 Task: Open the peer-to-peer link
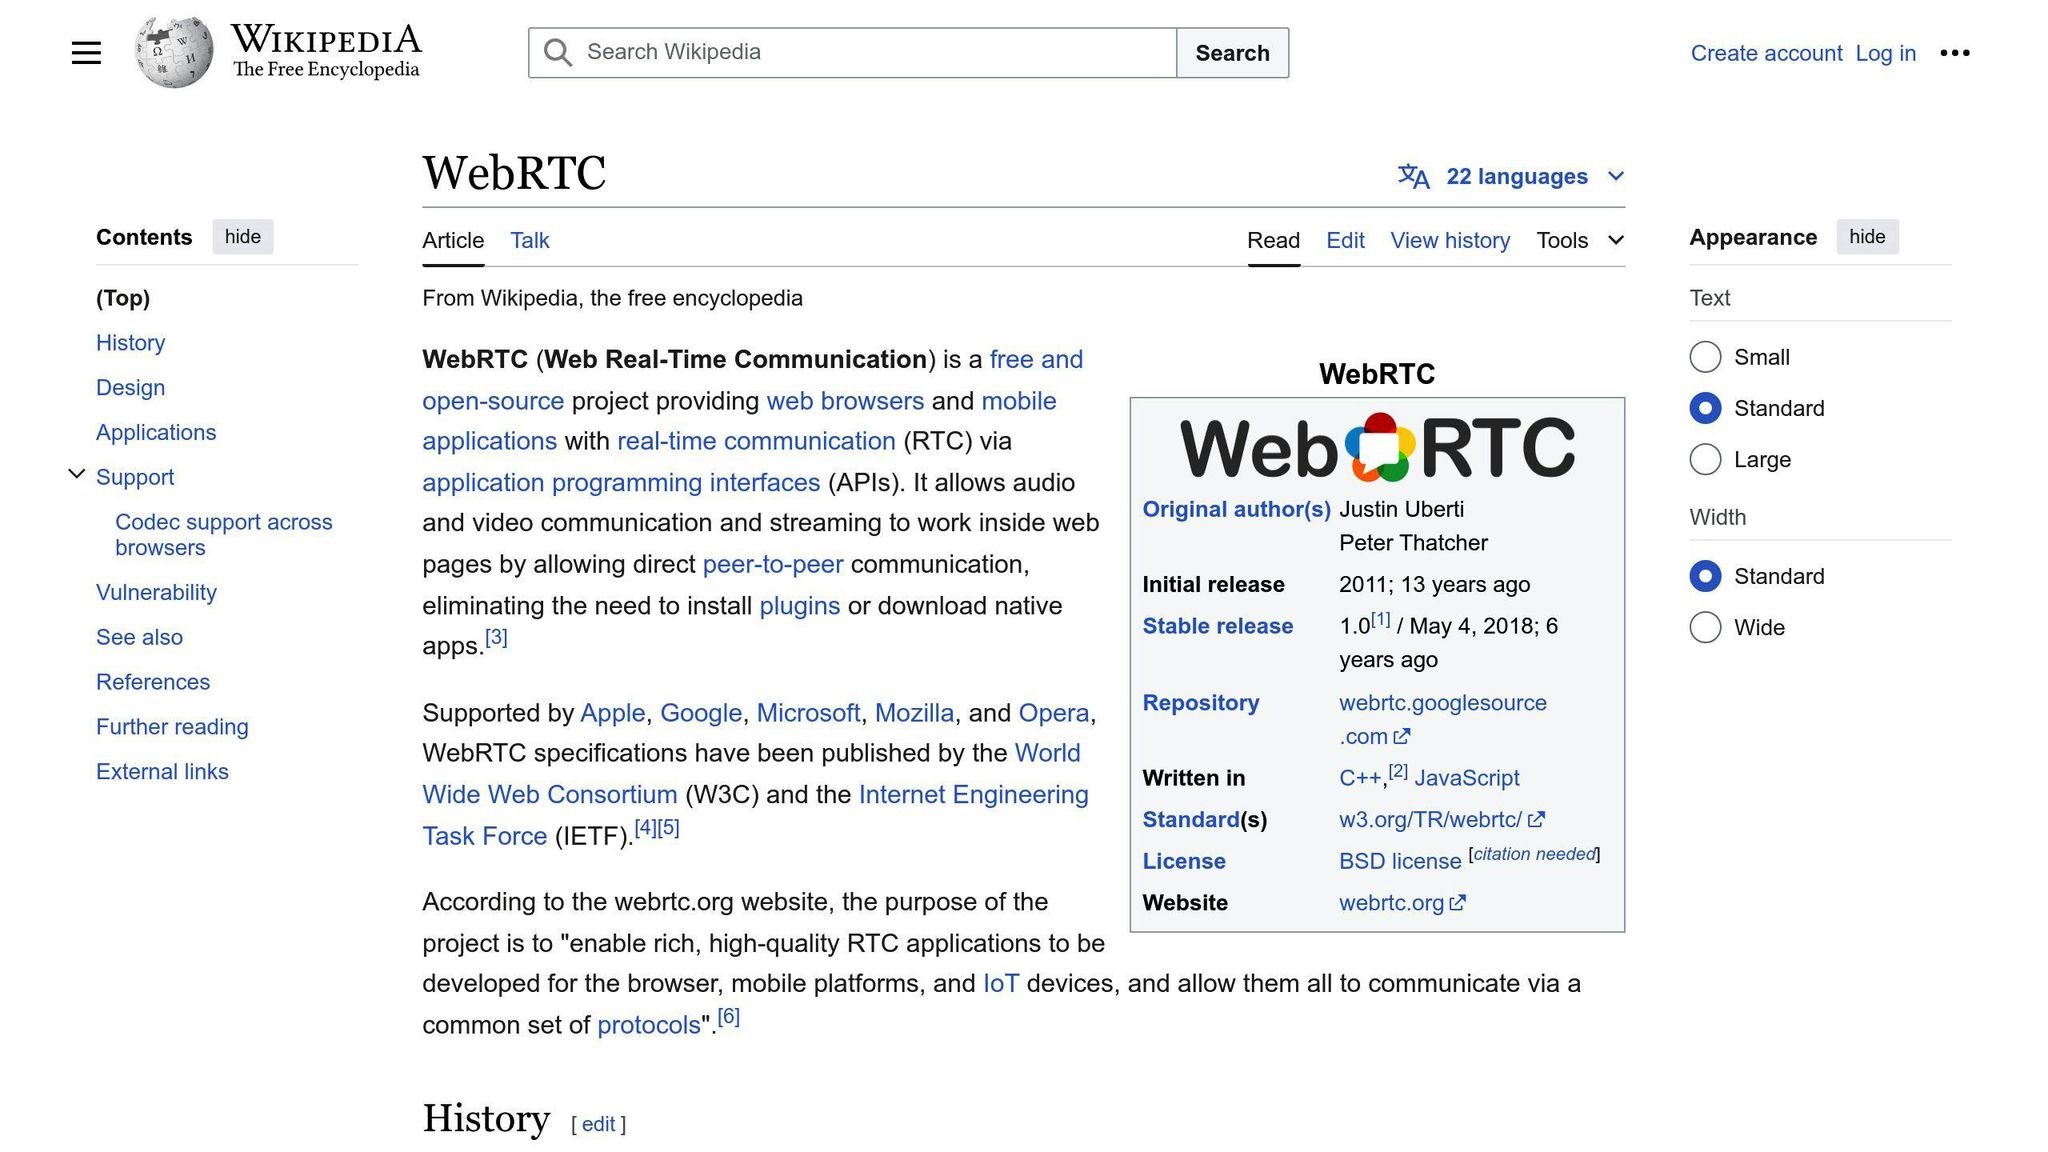pyautogui.click(x=773, y=565)
